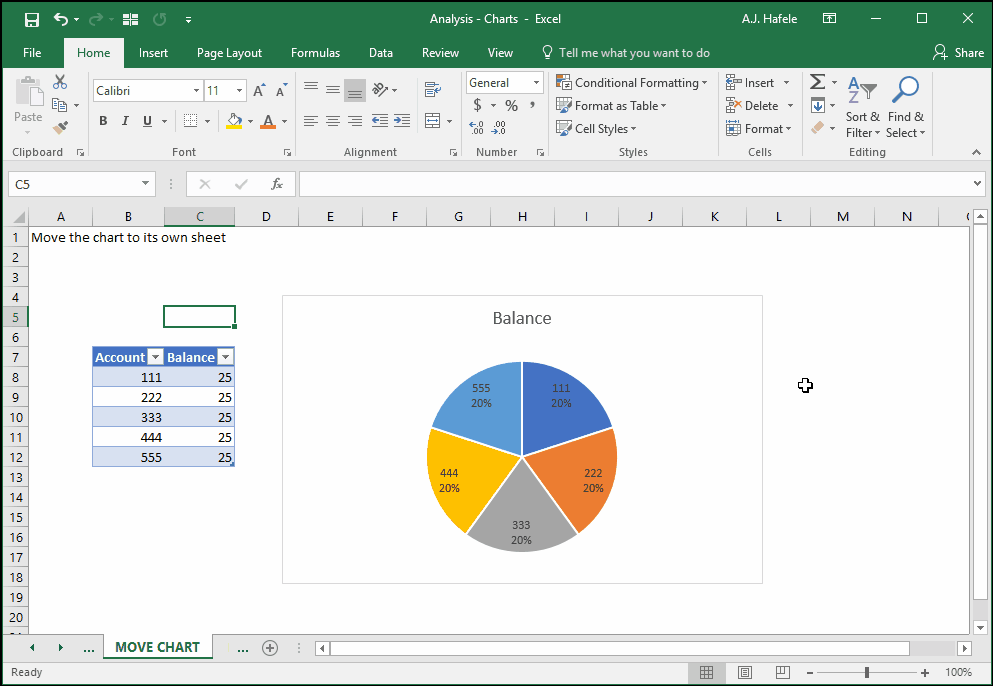Open the Balance column filter dropdown
This screenshot has height=686, width=993.
point(225,357)
